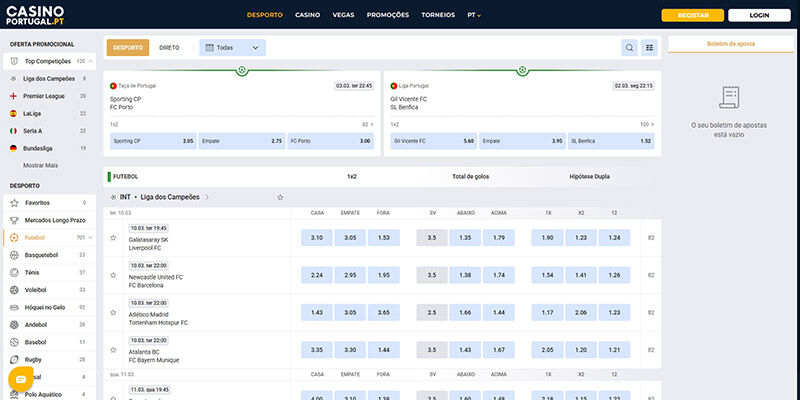Image resolution: width=800 pixels, height=400 pixels.
Task: Select 3.5 goals line for Galatasaray match
Action: pyautogui.click(x=432, y=238)
